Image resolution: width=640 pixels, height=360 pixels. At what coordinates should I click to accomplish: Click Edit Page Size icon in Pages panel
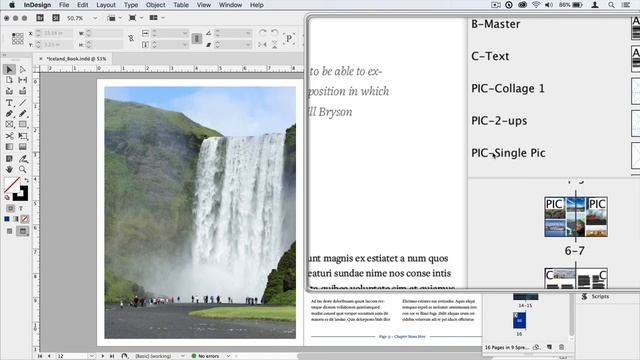(x=537, y=347)
